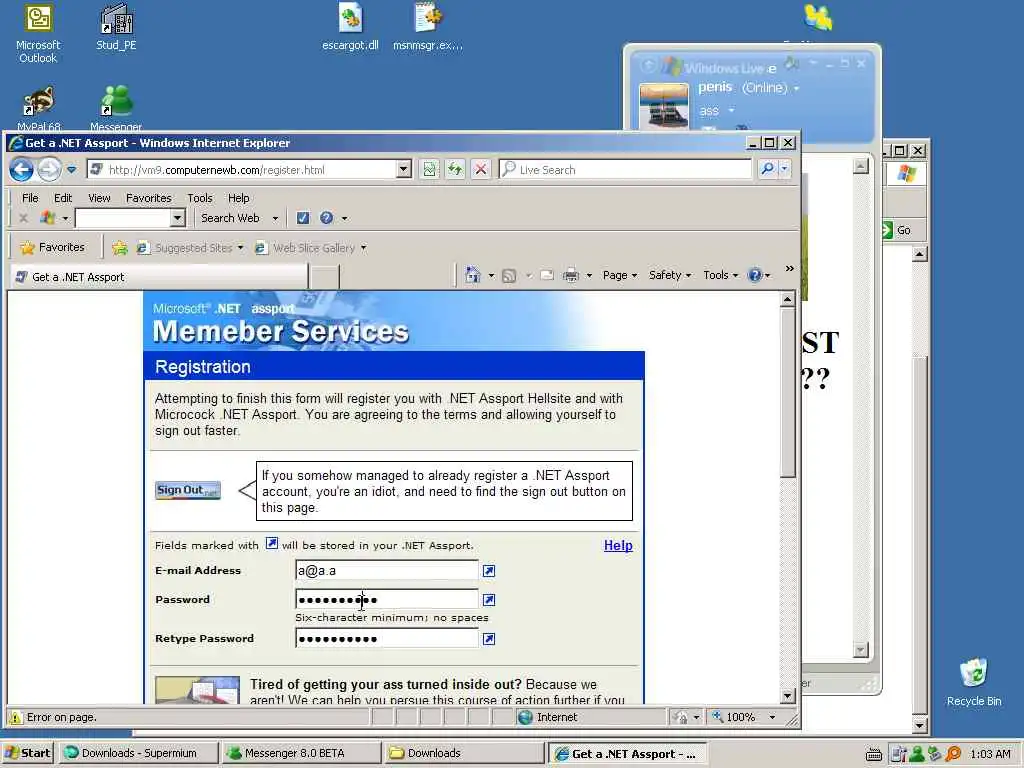Open the Edit menu
This screenshot has width=1024, height=768.
coord(63,198)
